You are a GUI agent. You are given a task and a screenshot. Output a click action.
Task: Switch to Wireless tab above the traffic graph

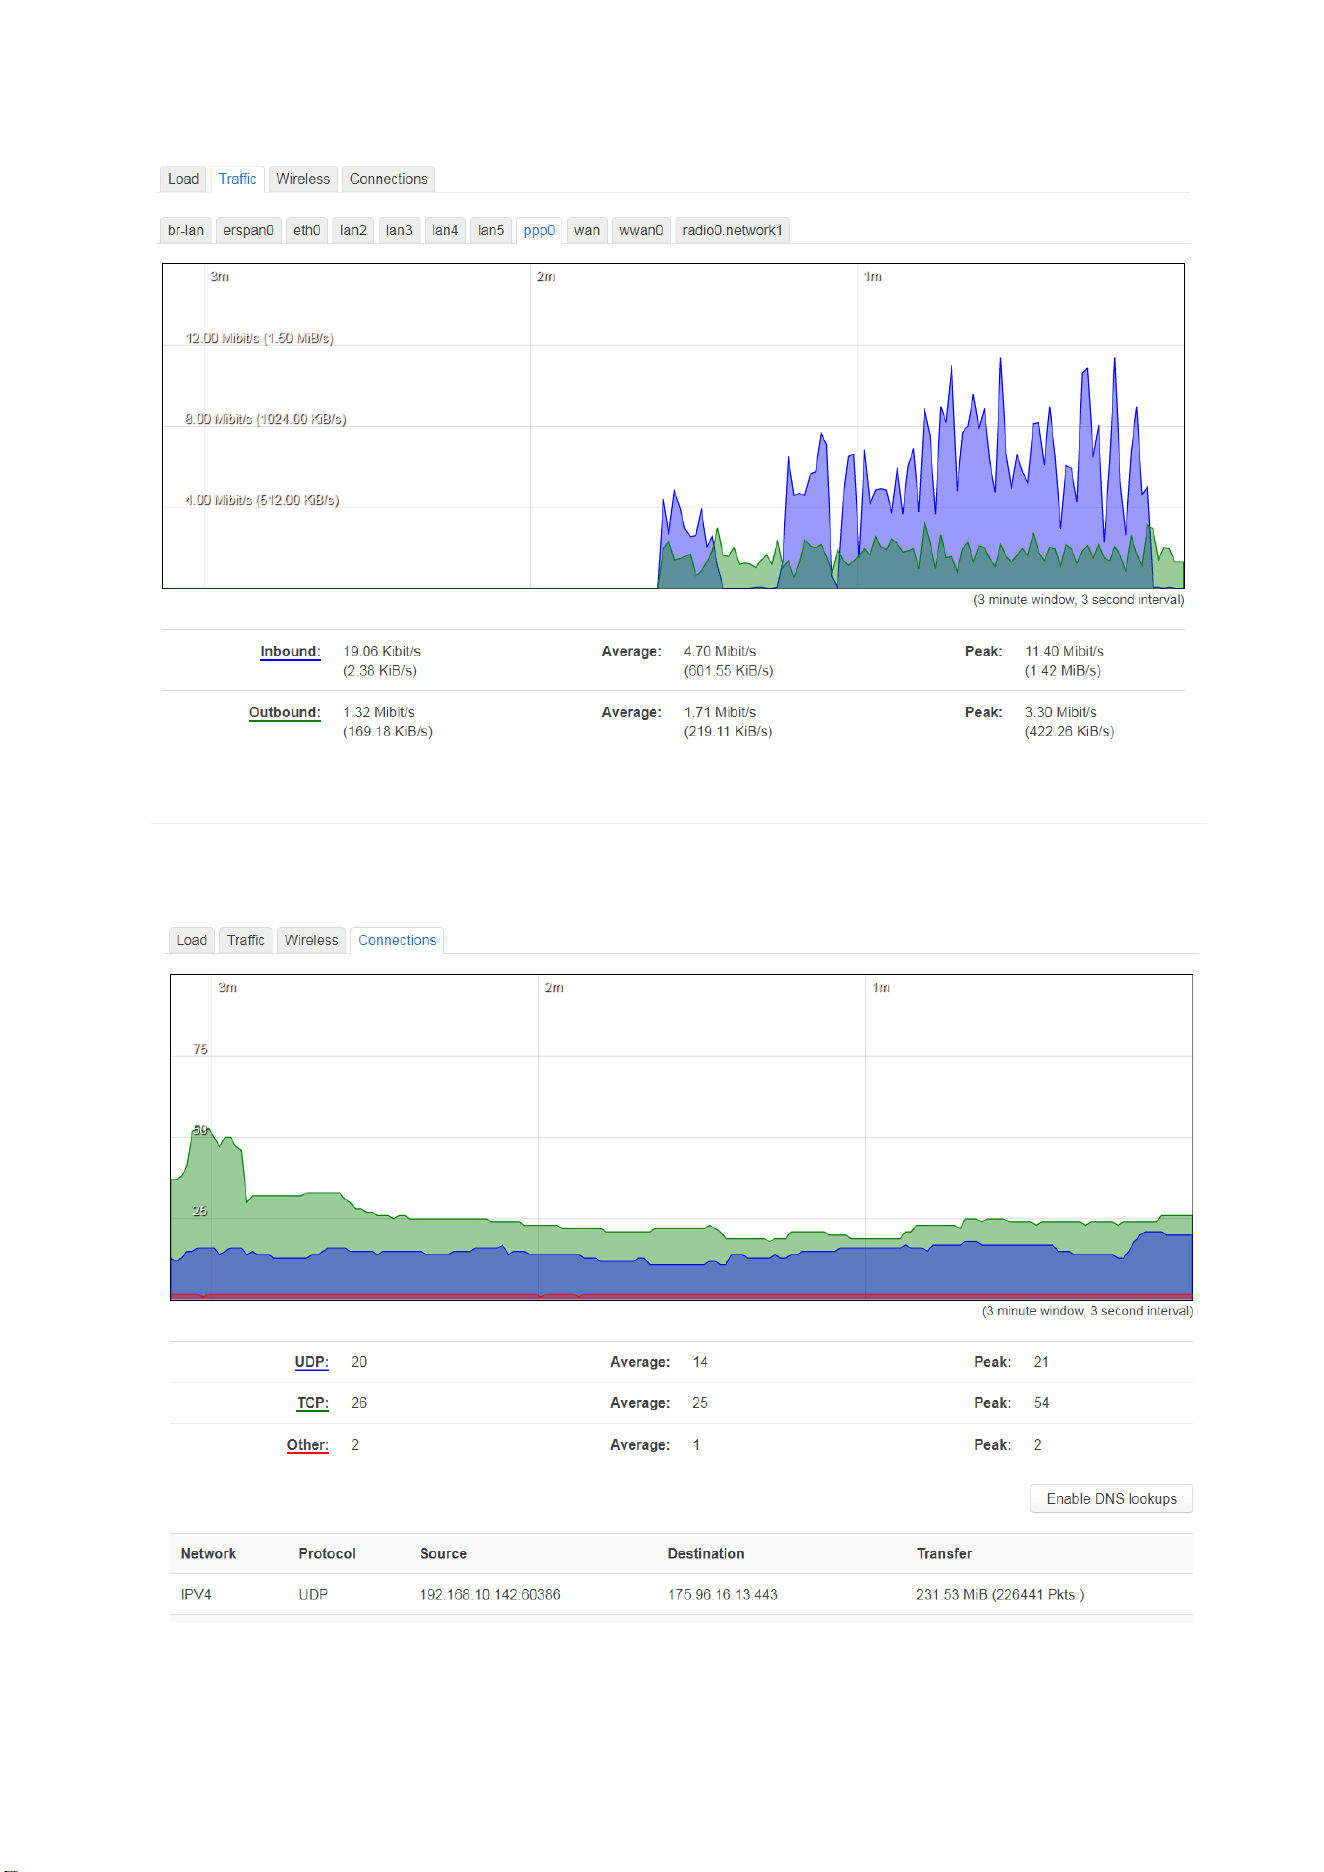(303, 179)
